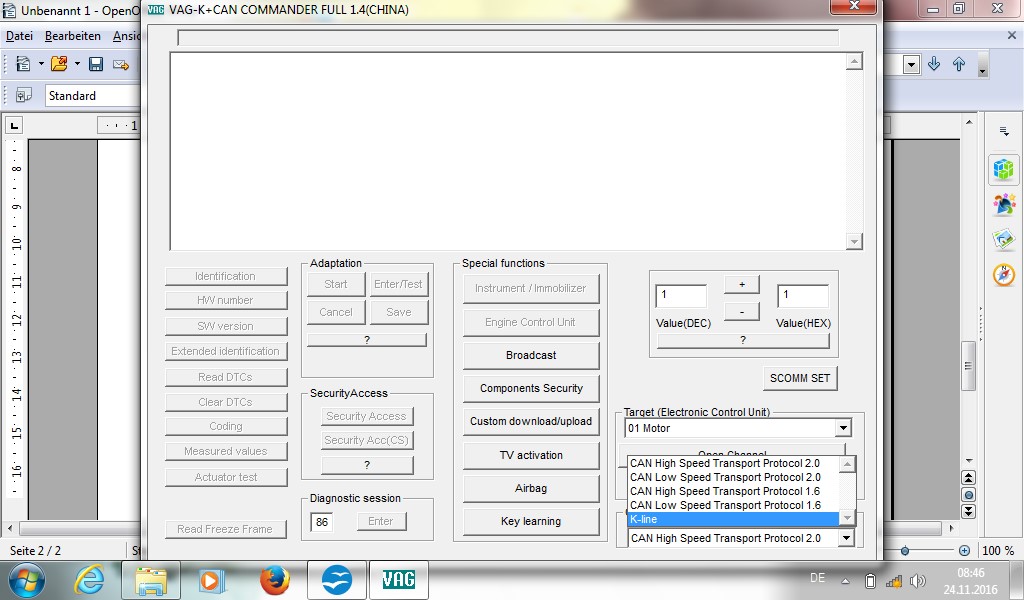Click the Components Security button
Screen dimensions: 1024x600
(x=531, y=388)
